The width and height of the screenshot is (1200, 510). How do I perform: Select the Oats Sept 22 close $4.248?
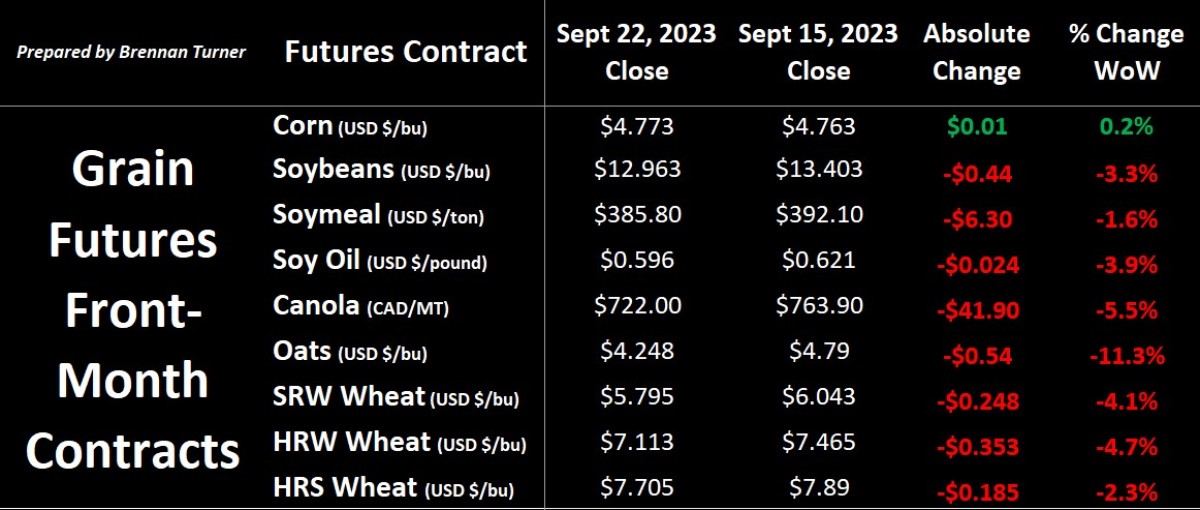point(638,351)
